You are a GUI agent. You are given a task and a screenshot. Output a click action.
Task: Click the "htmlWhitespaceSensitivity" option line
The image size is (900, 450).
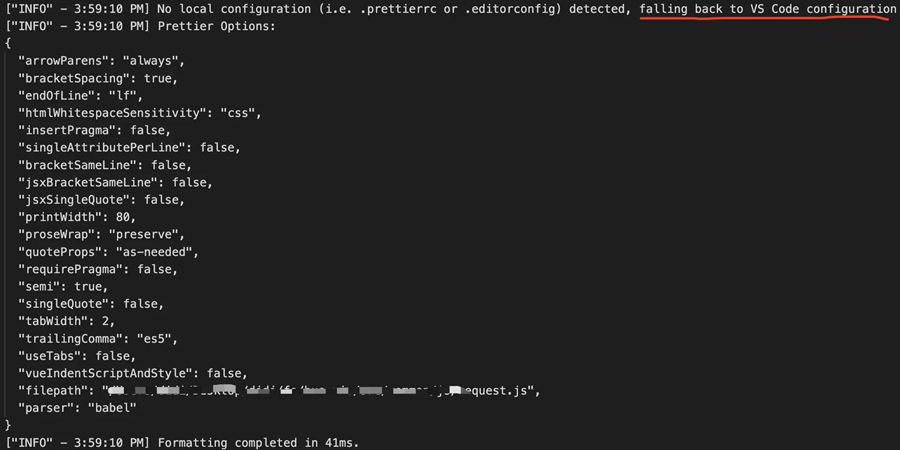(140, 113)
